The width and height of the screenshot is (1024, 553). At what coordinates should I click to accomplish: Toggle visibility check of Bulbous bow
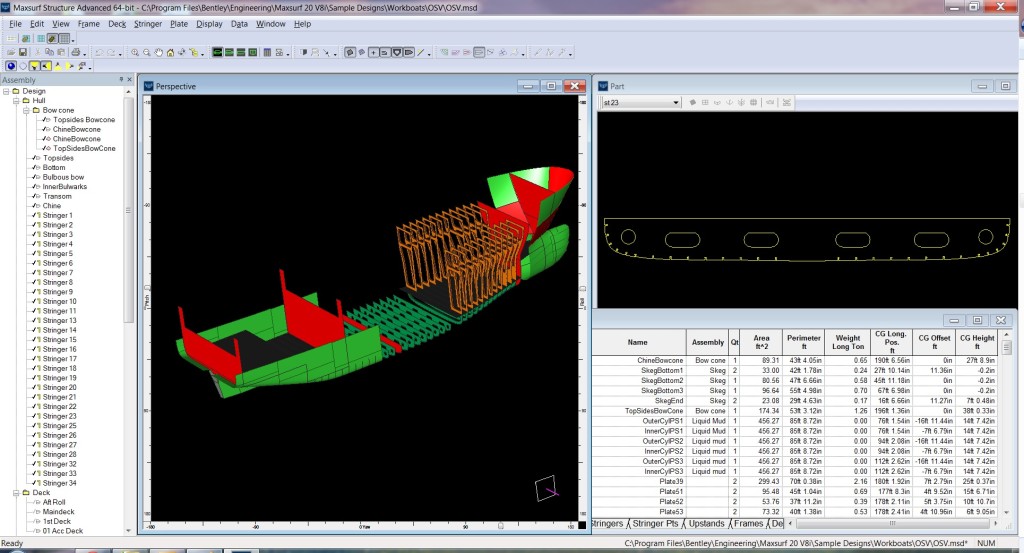click(36, 177)
